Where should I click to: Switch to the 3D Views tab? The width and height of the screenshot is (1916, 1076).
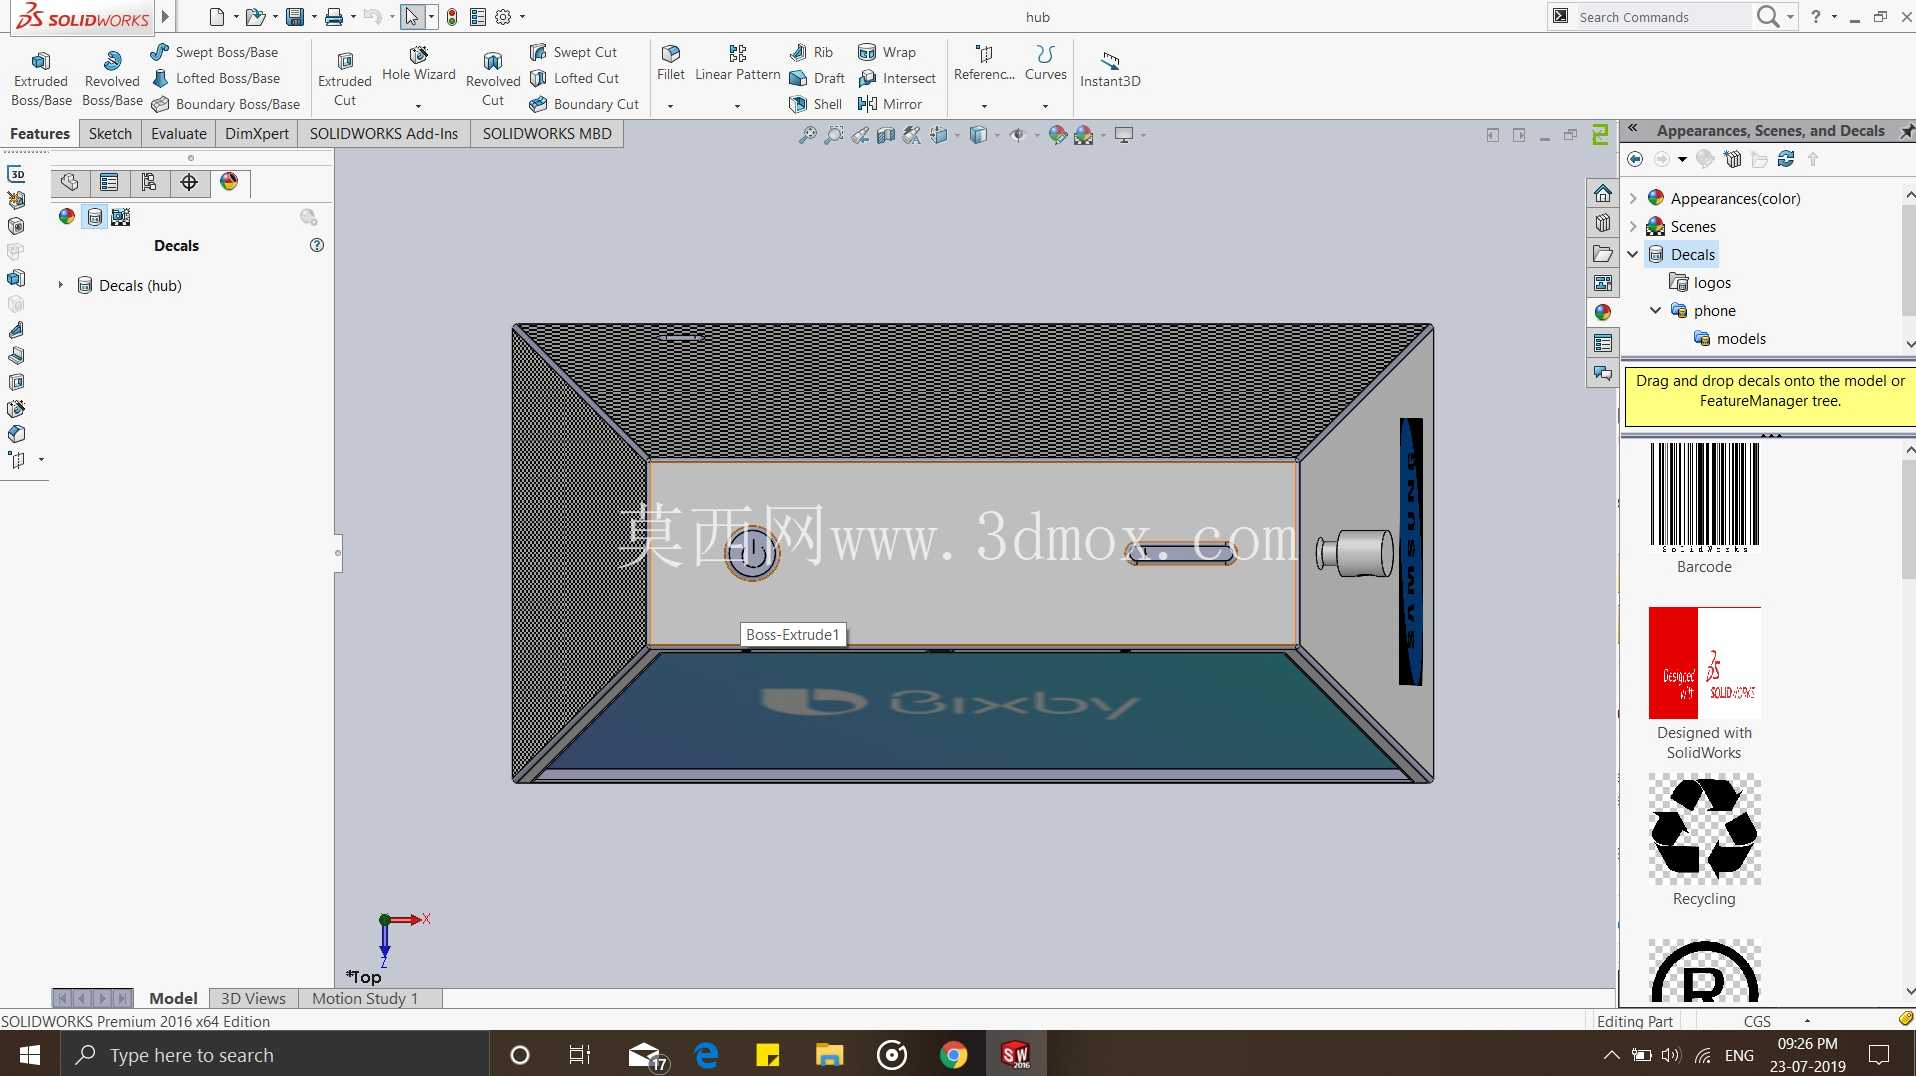point(253,998)
